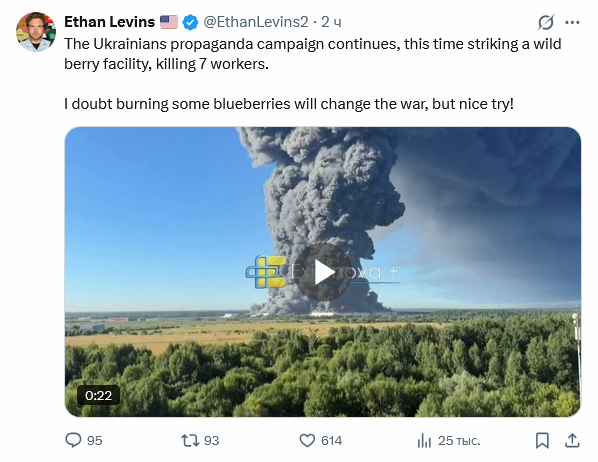The image size is (598, 462).
Task: Click the 93 reposts count
Action: point(212,441)
